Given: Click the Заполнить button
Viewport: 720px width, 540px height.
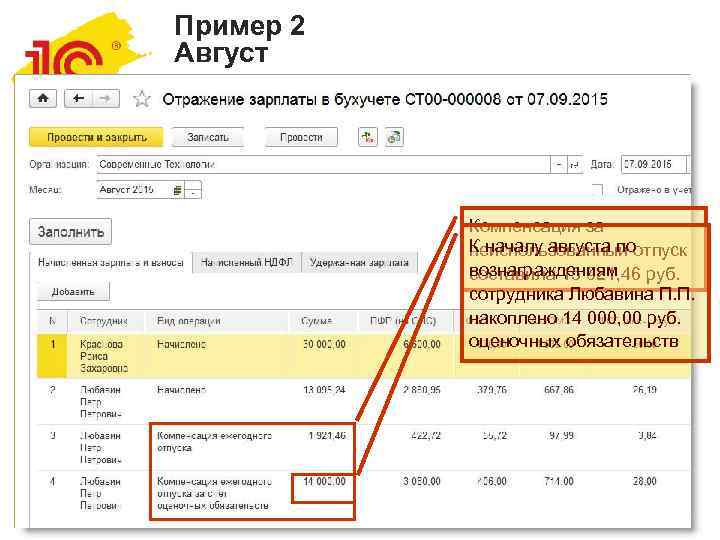Looking at the screenshot, I should [x=70, y=232].
